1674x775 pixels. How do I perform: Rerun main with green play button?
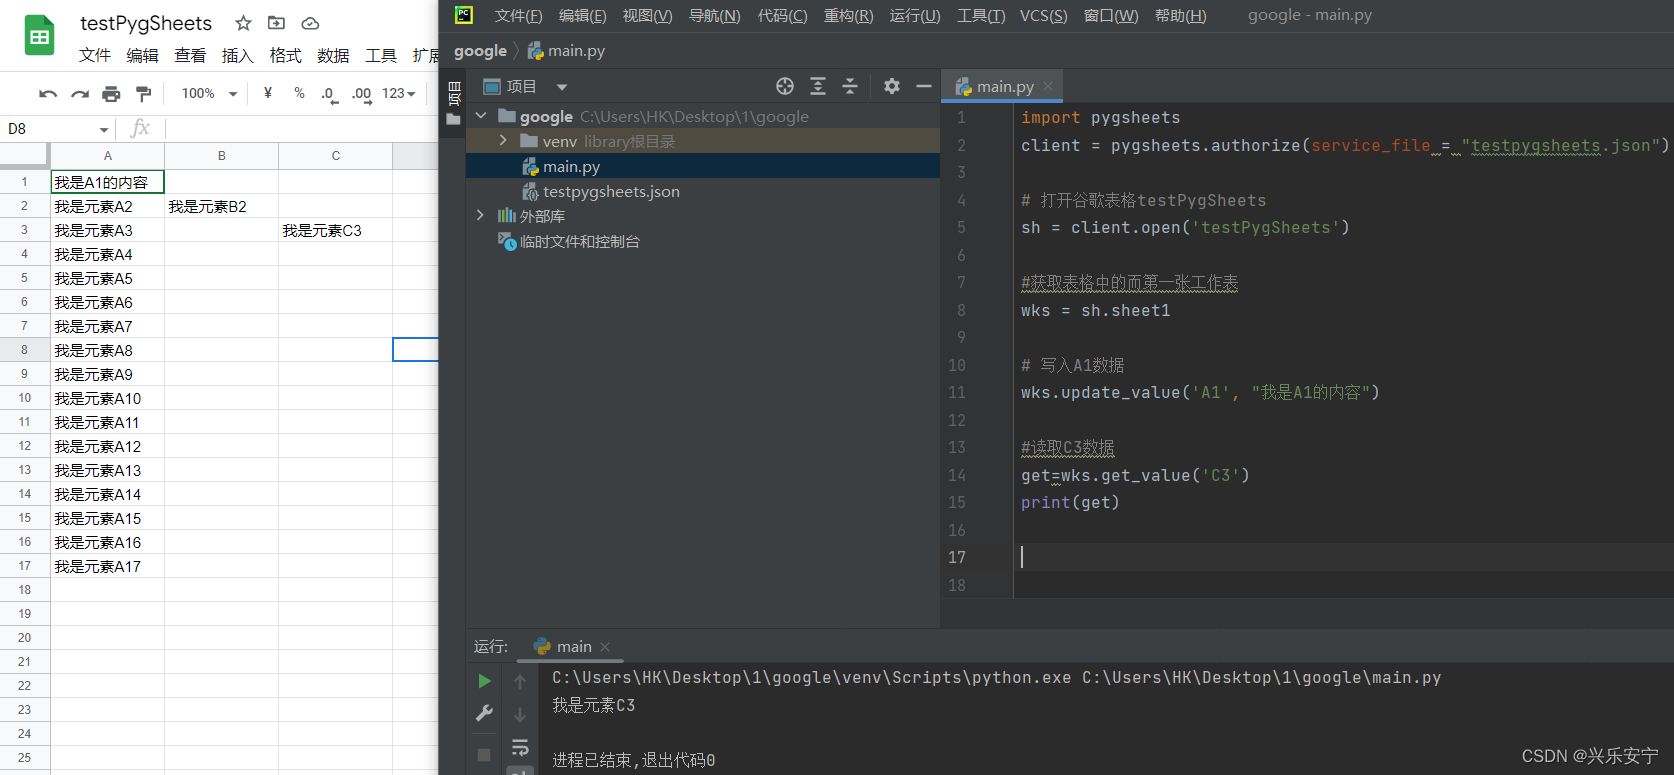coord(484,681)
